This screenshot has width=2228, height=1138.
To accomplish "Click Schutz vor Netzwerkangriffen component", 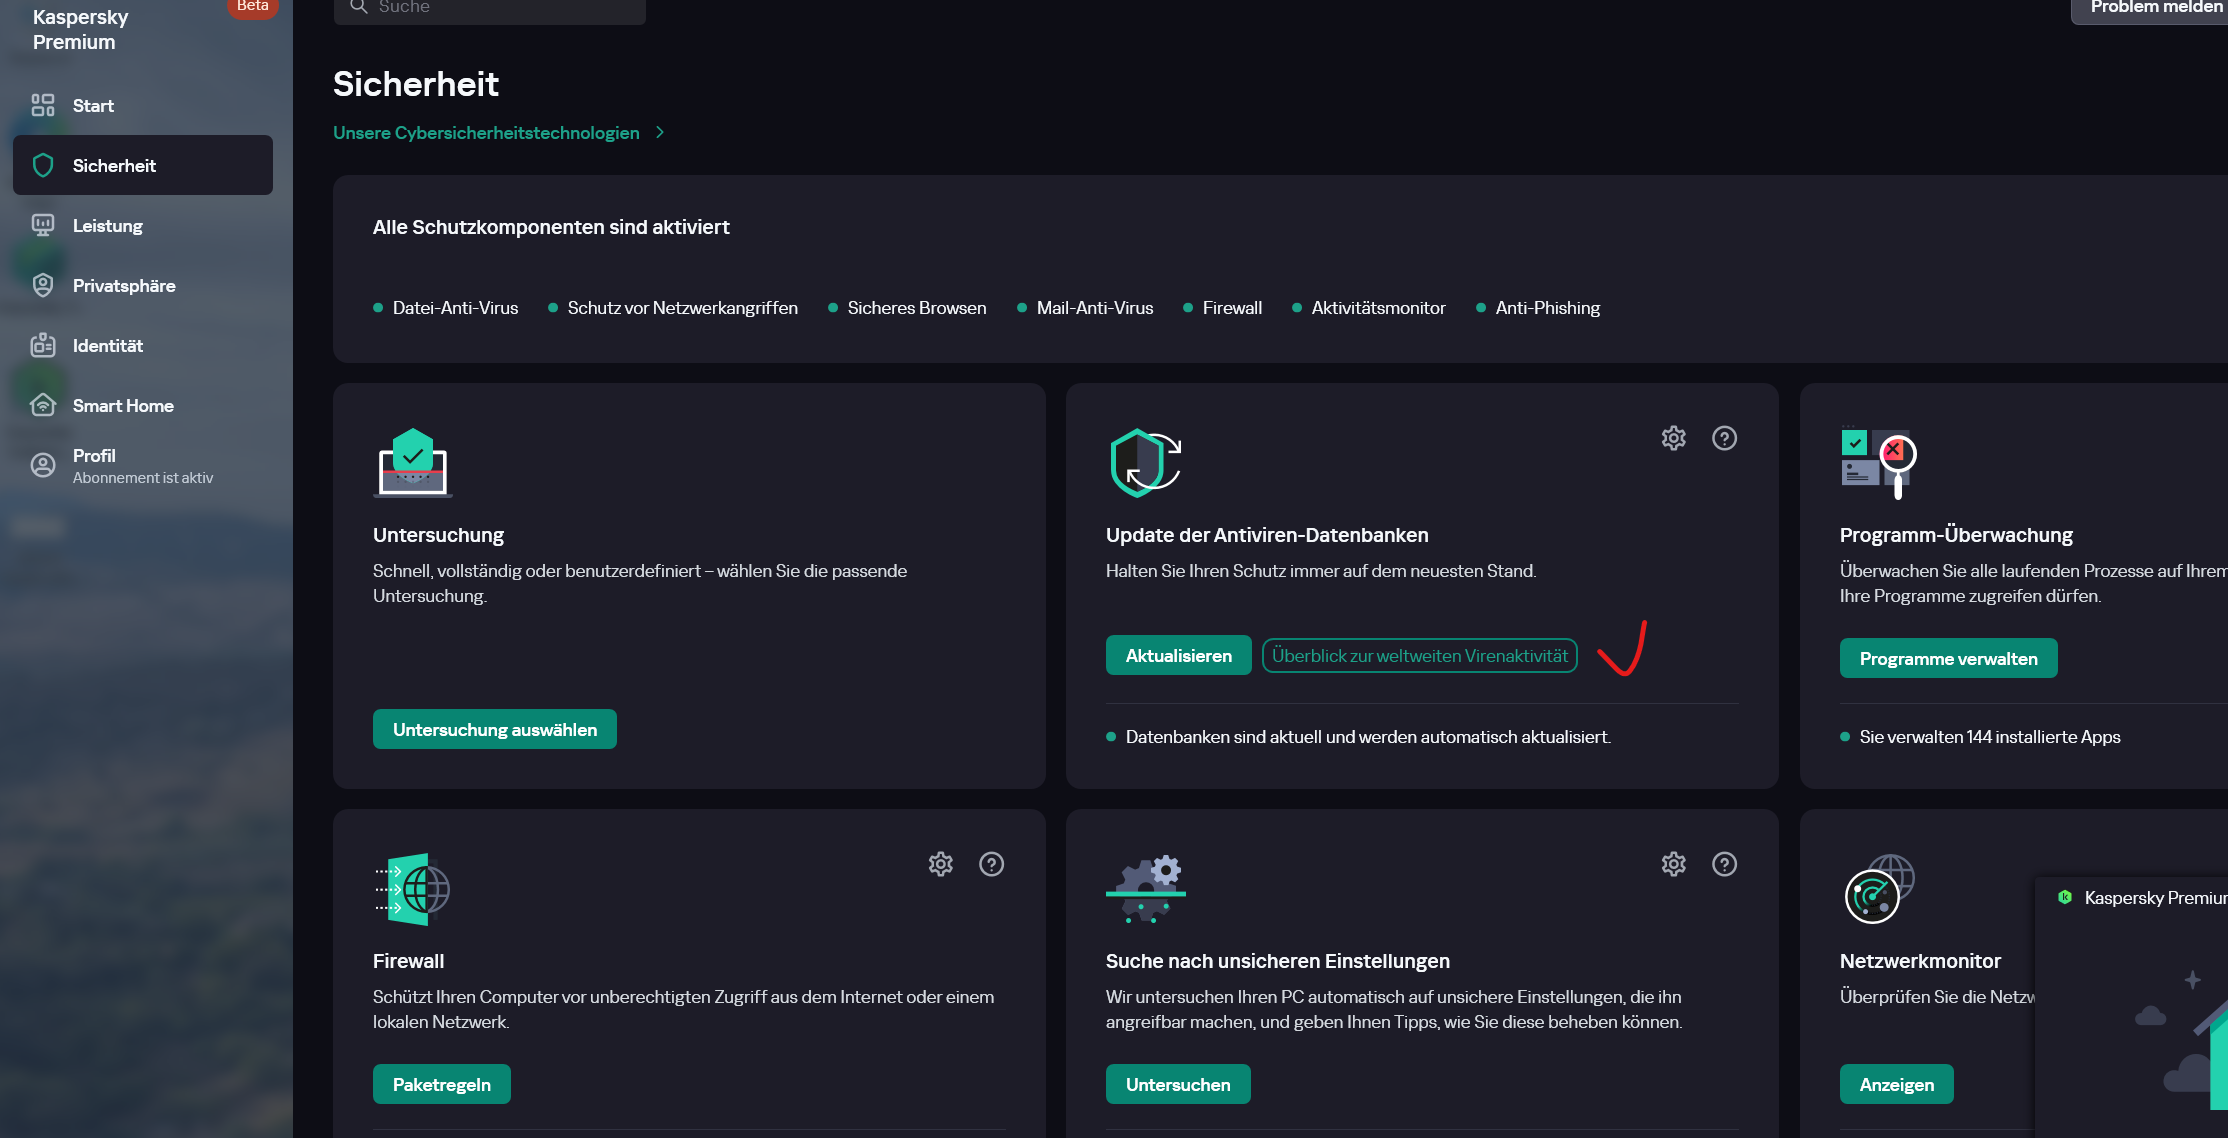I will [673, 308].
